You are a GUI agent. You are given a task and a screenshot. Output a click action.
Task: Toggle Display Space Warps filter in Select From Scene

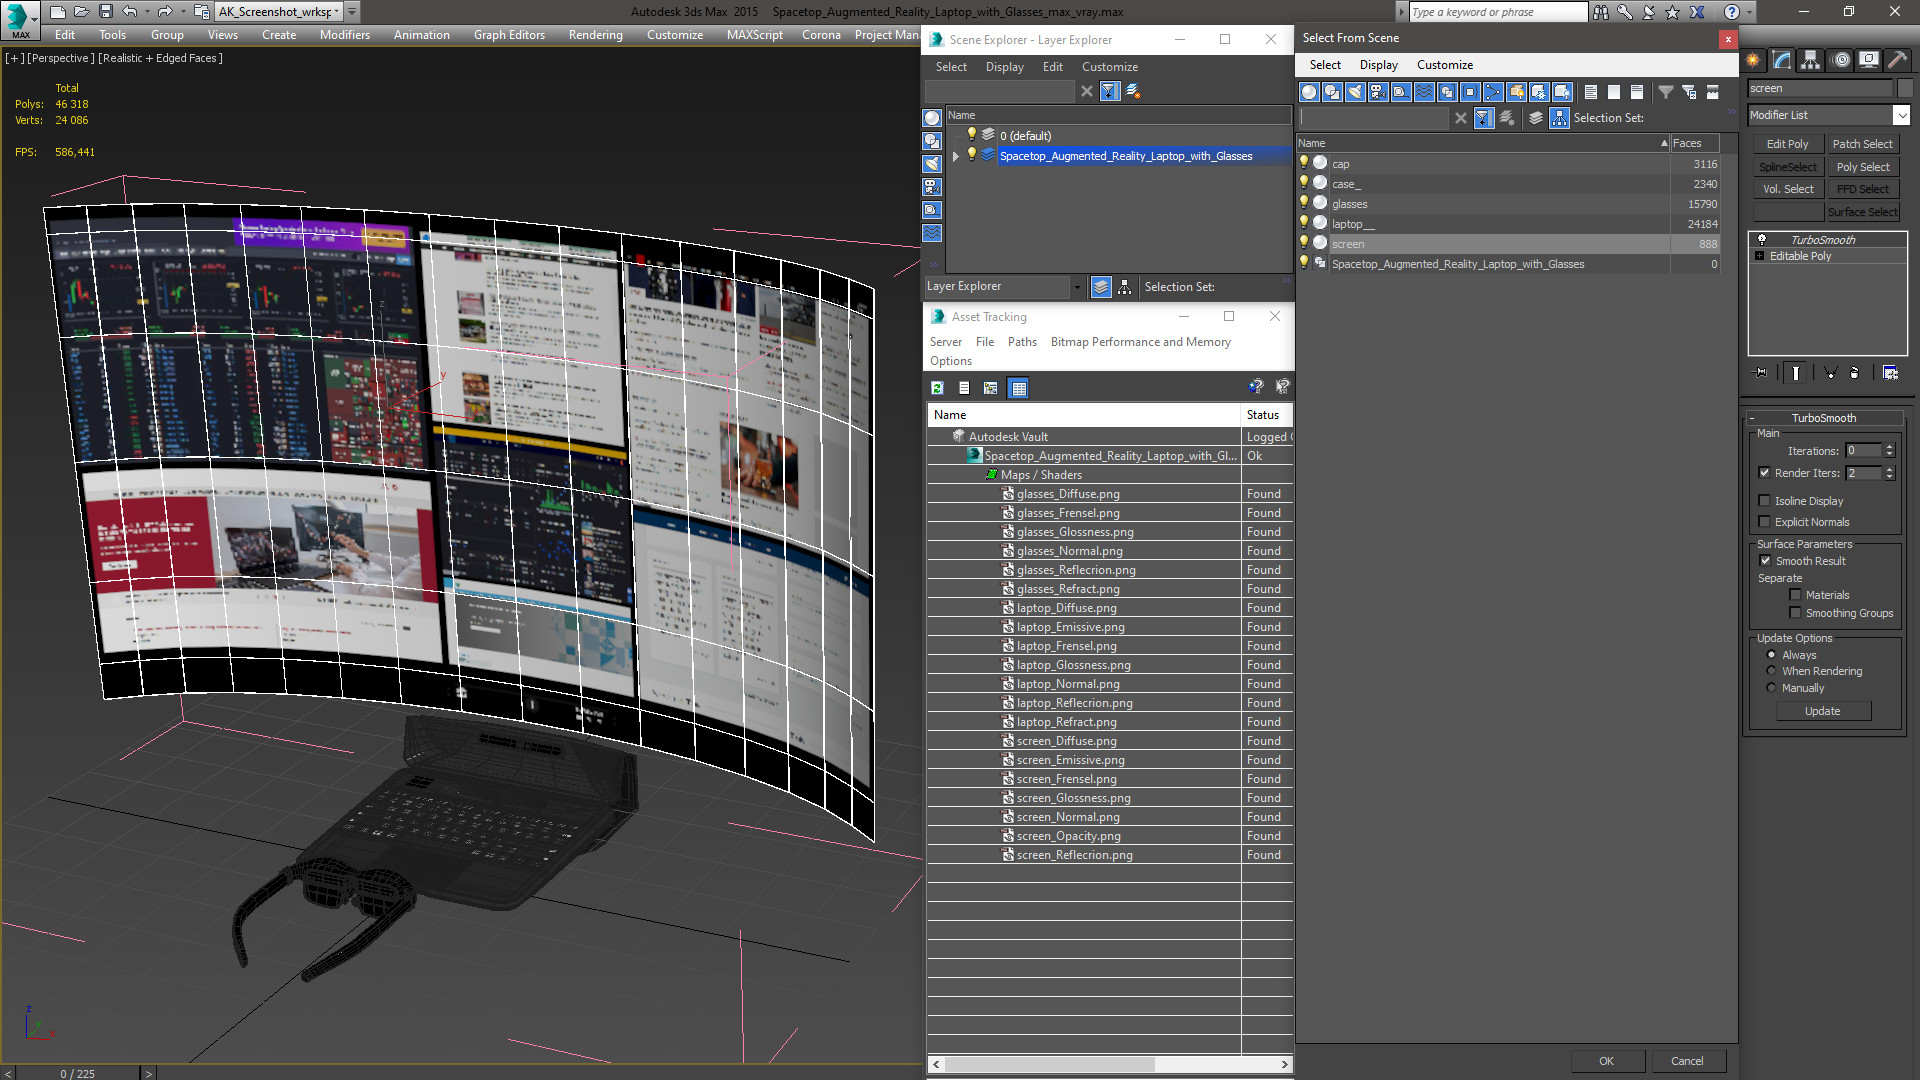pyautogui.click(x=1424, y=92)
